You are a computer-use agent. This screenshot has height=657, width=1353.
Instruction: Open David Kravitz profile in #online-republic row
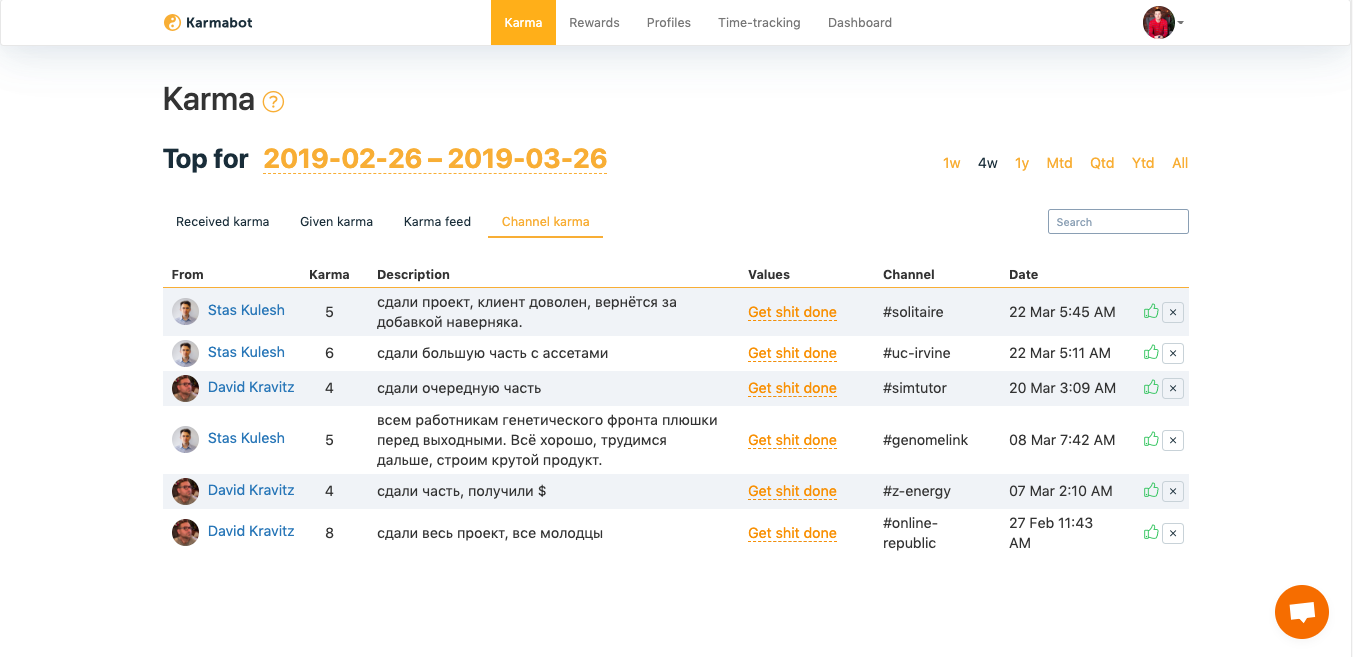251,531
